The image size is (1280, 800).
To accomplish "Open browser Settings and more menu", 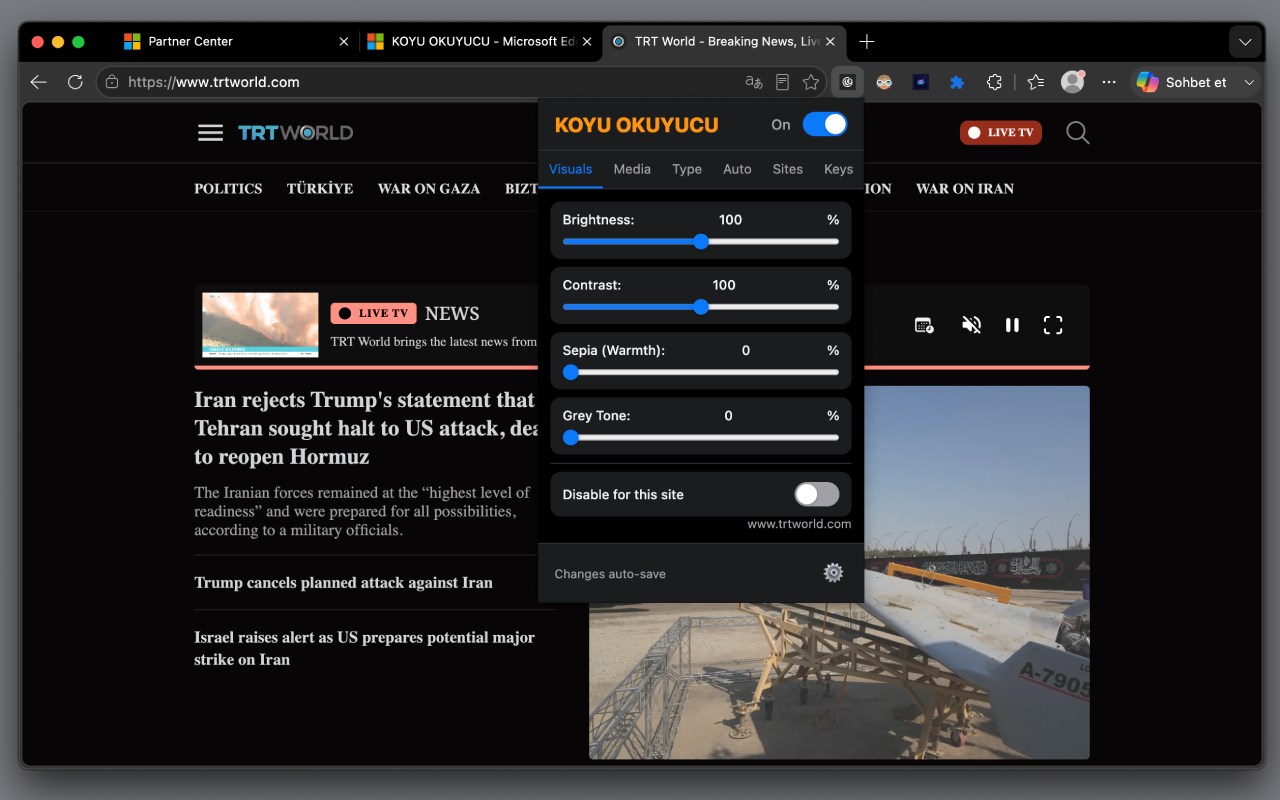I will tap(1109, 82).
